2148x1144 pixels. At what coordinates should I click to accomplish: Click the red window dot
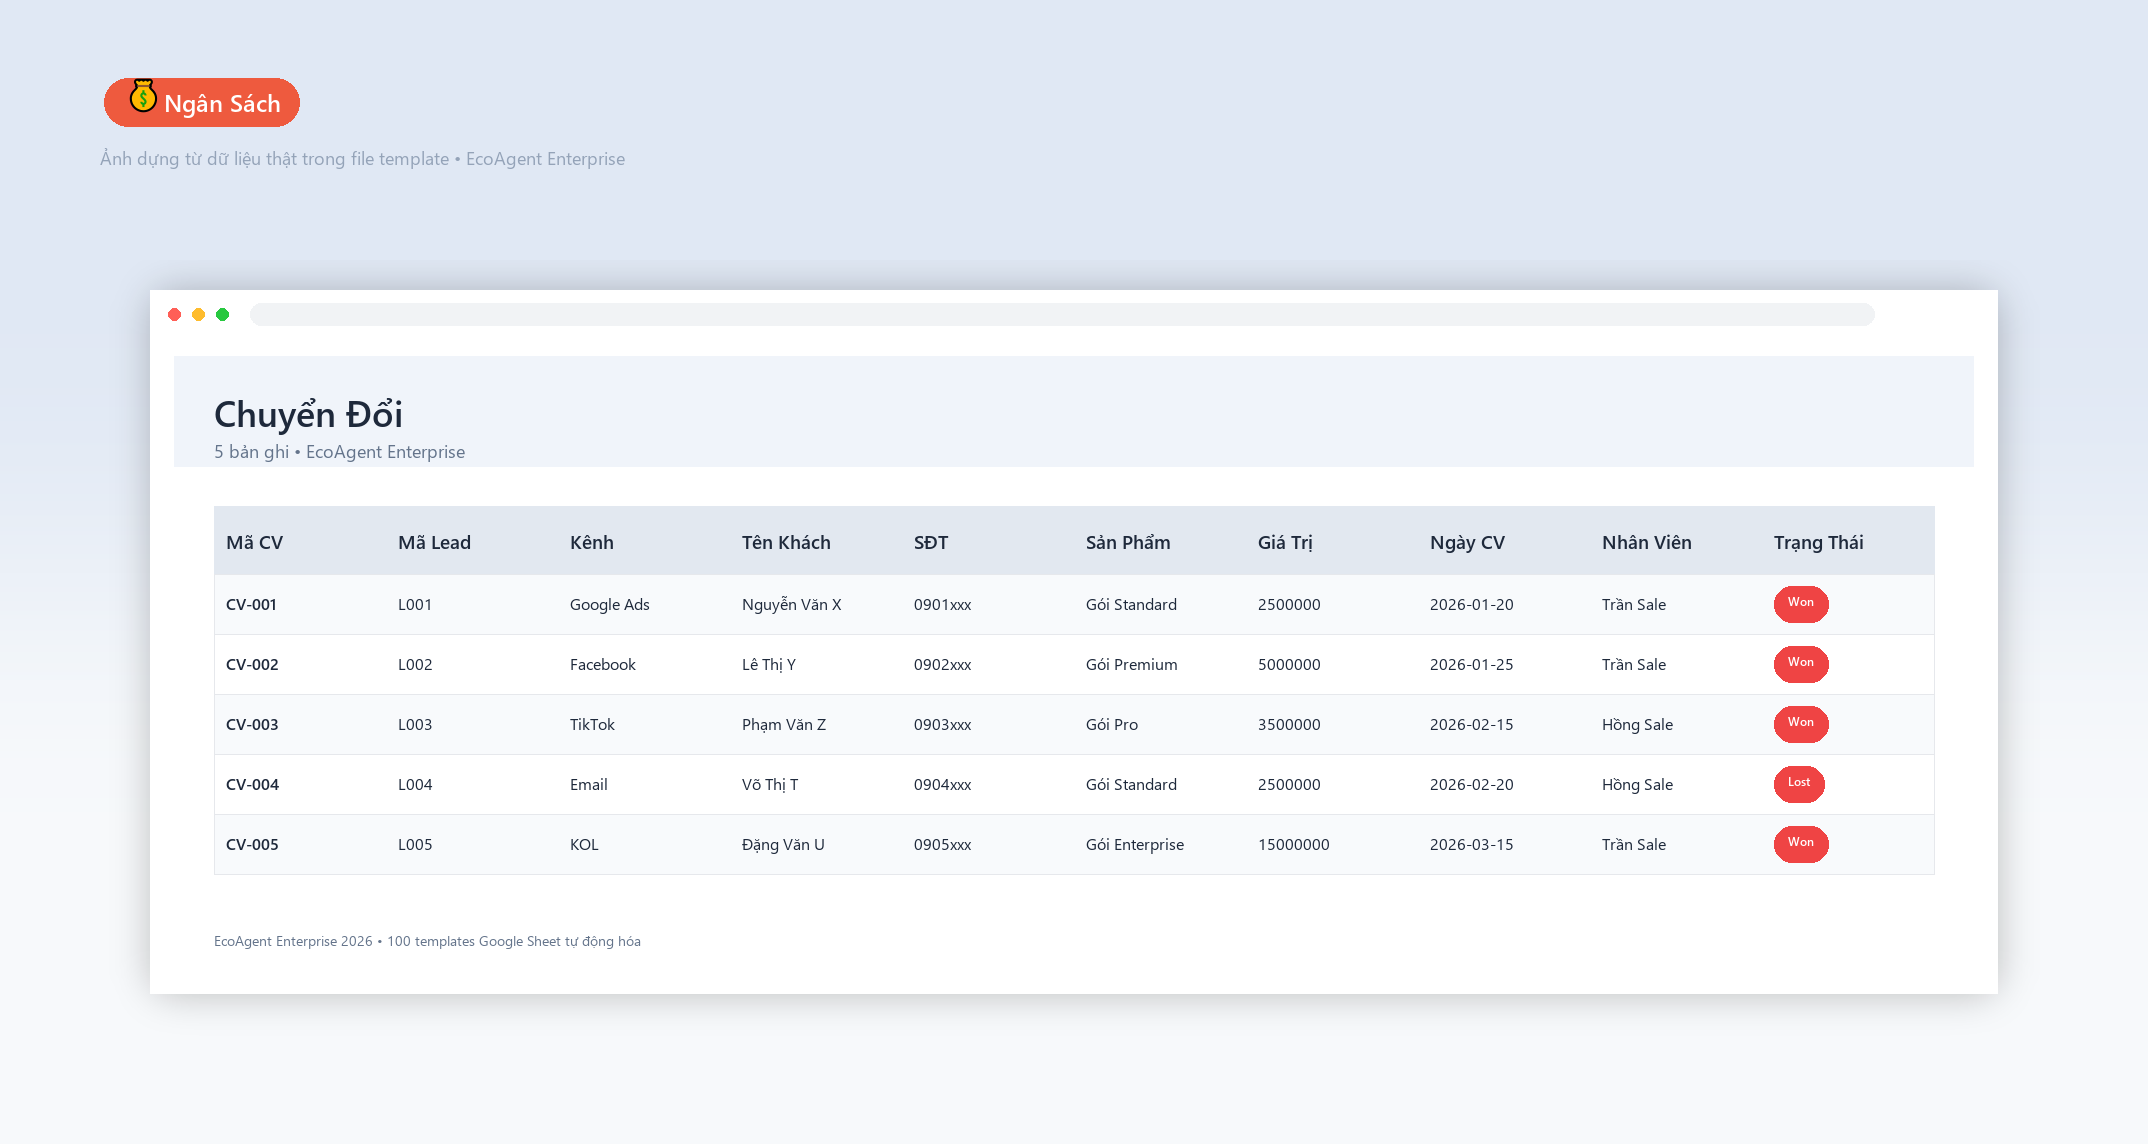pyautogui.click(x=175, y=315)
